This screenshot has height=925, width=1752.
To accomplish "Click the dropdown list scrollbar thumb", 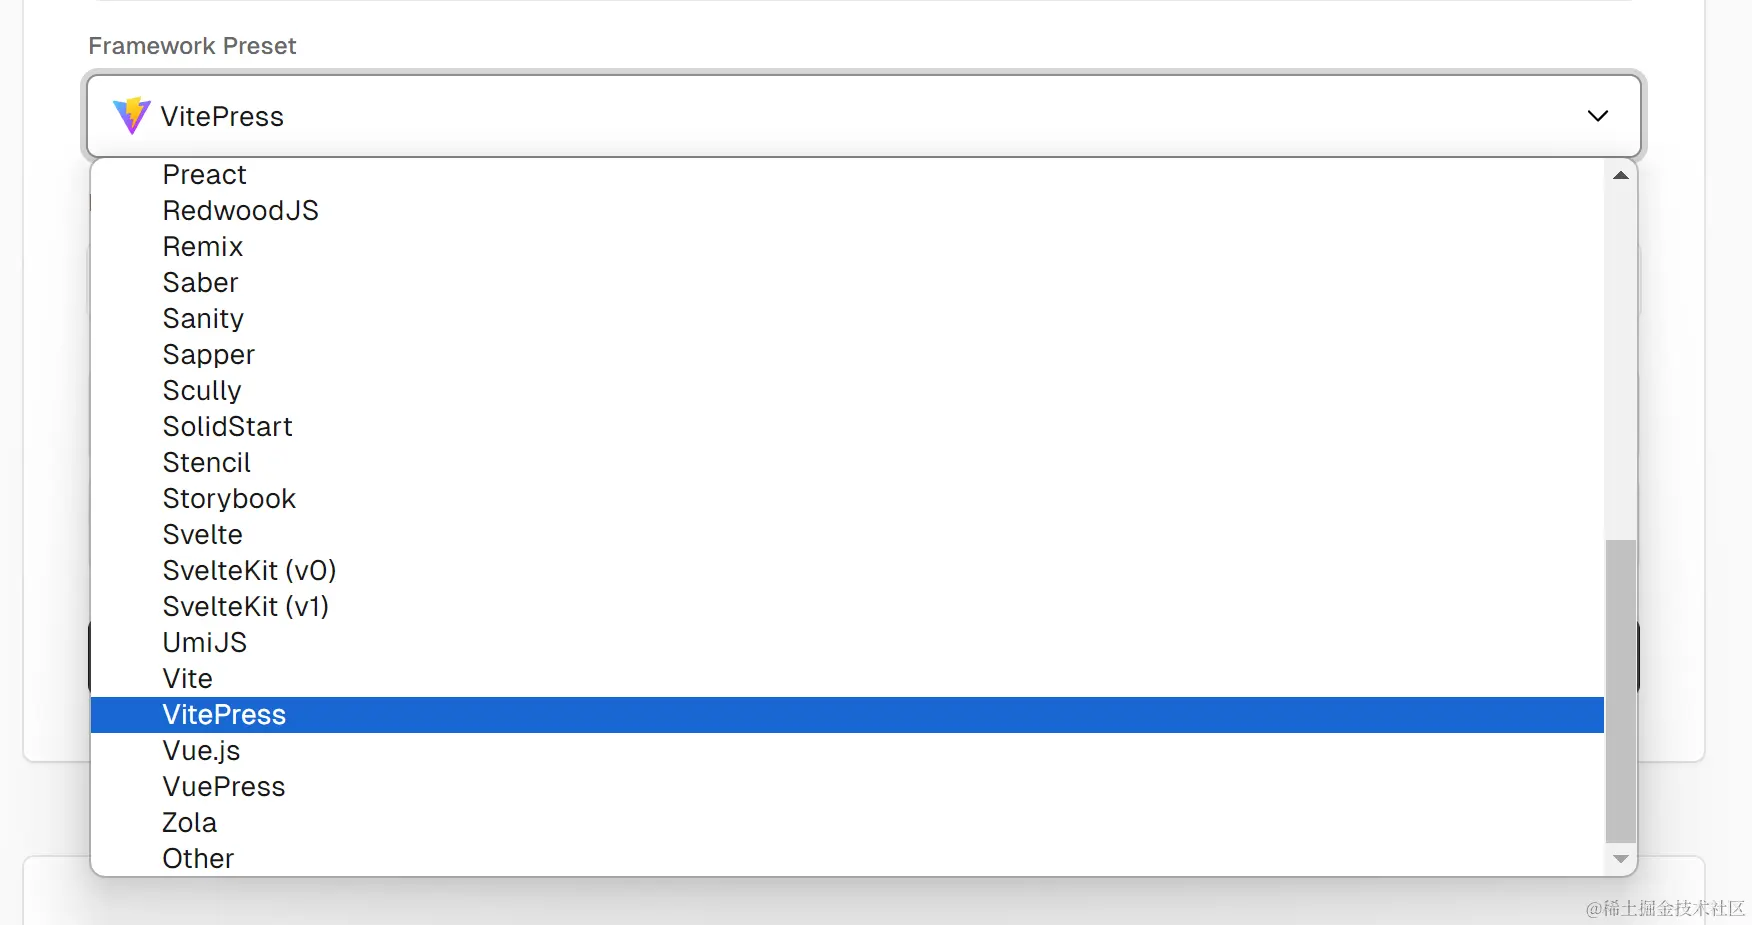I will 1621,691.
